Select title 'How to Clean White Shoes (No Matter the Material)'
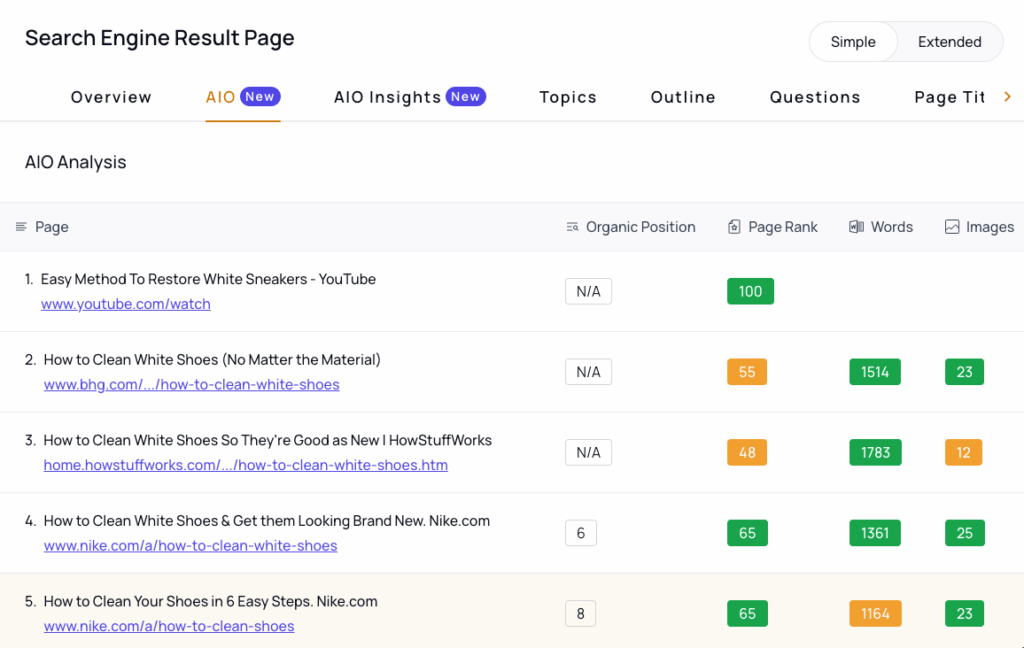The height and width of the screenshot is (648, 1024). pos(212,359)
